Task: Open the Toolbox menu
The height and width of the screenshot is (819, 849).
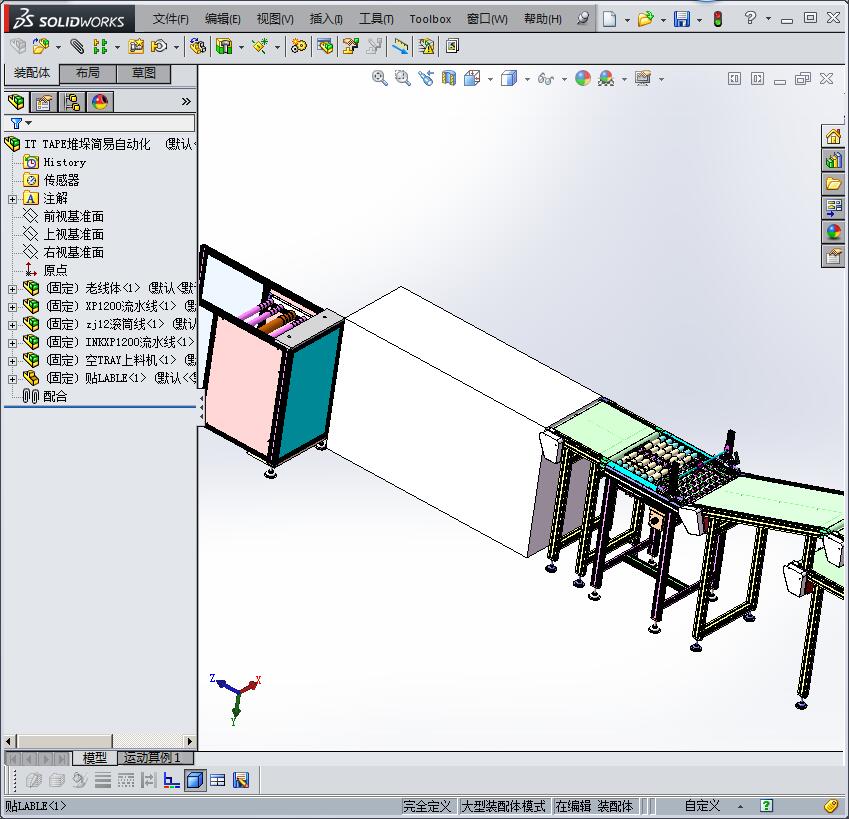Action: (430, 19)
